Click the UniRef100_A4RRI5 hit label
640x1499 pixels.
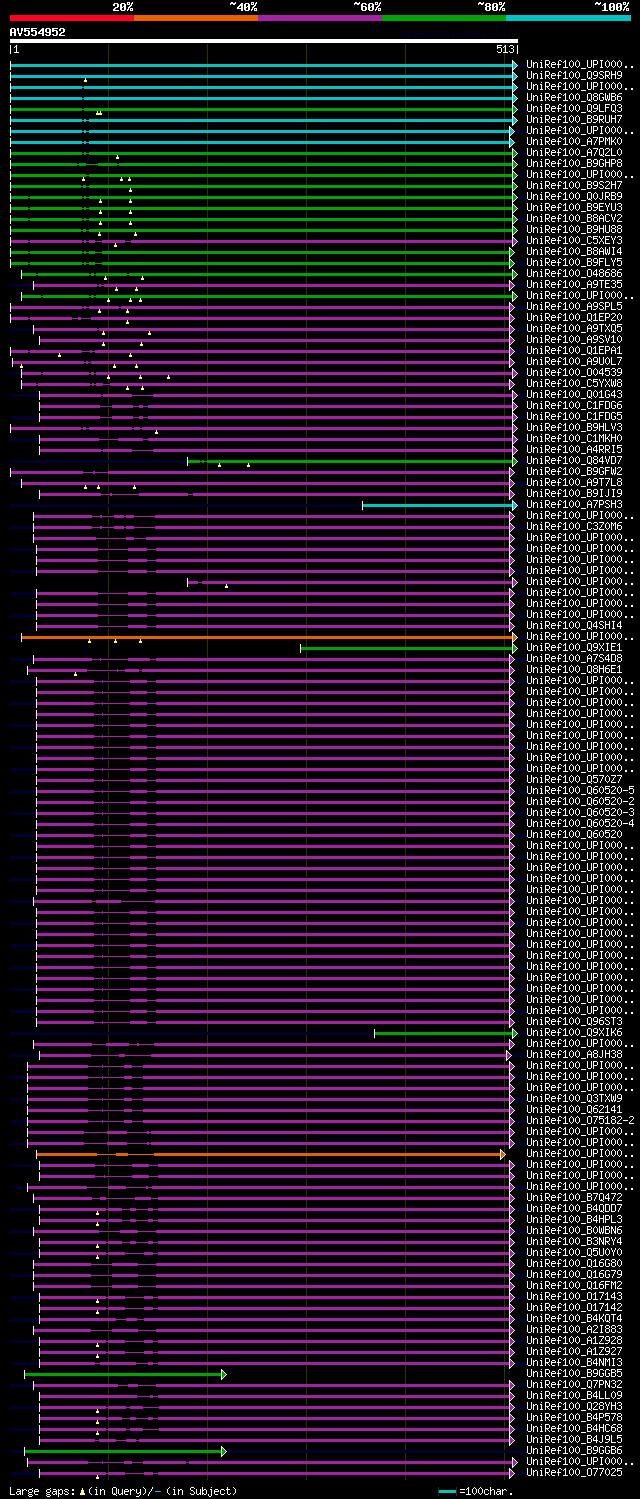click(x=574, y=449)
